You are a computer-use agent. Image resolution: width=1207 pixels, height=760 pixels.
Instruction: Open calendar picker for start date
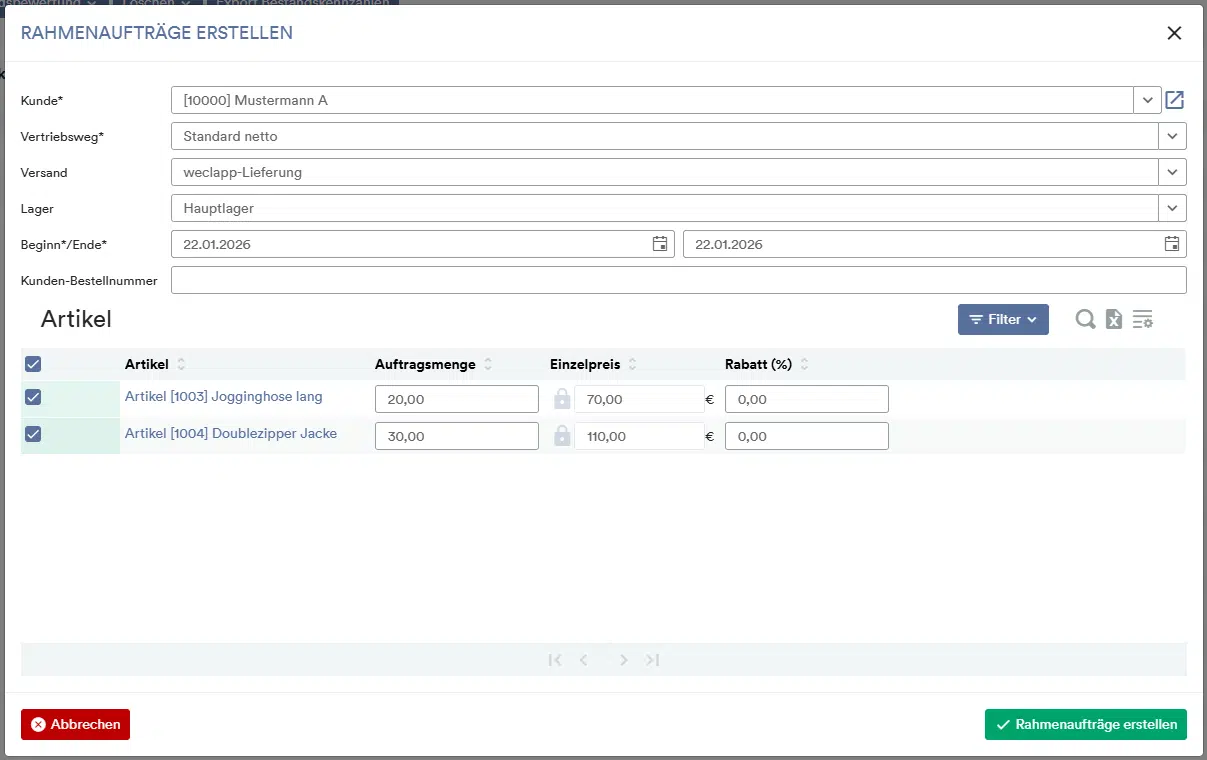tap(660, 244)
